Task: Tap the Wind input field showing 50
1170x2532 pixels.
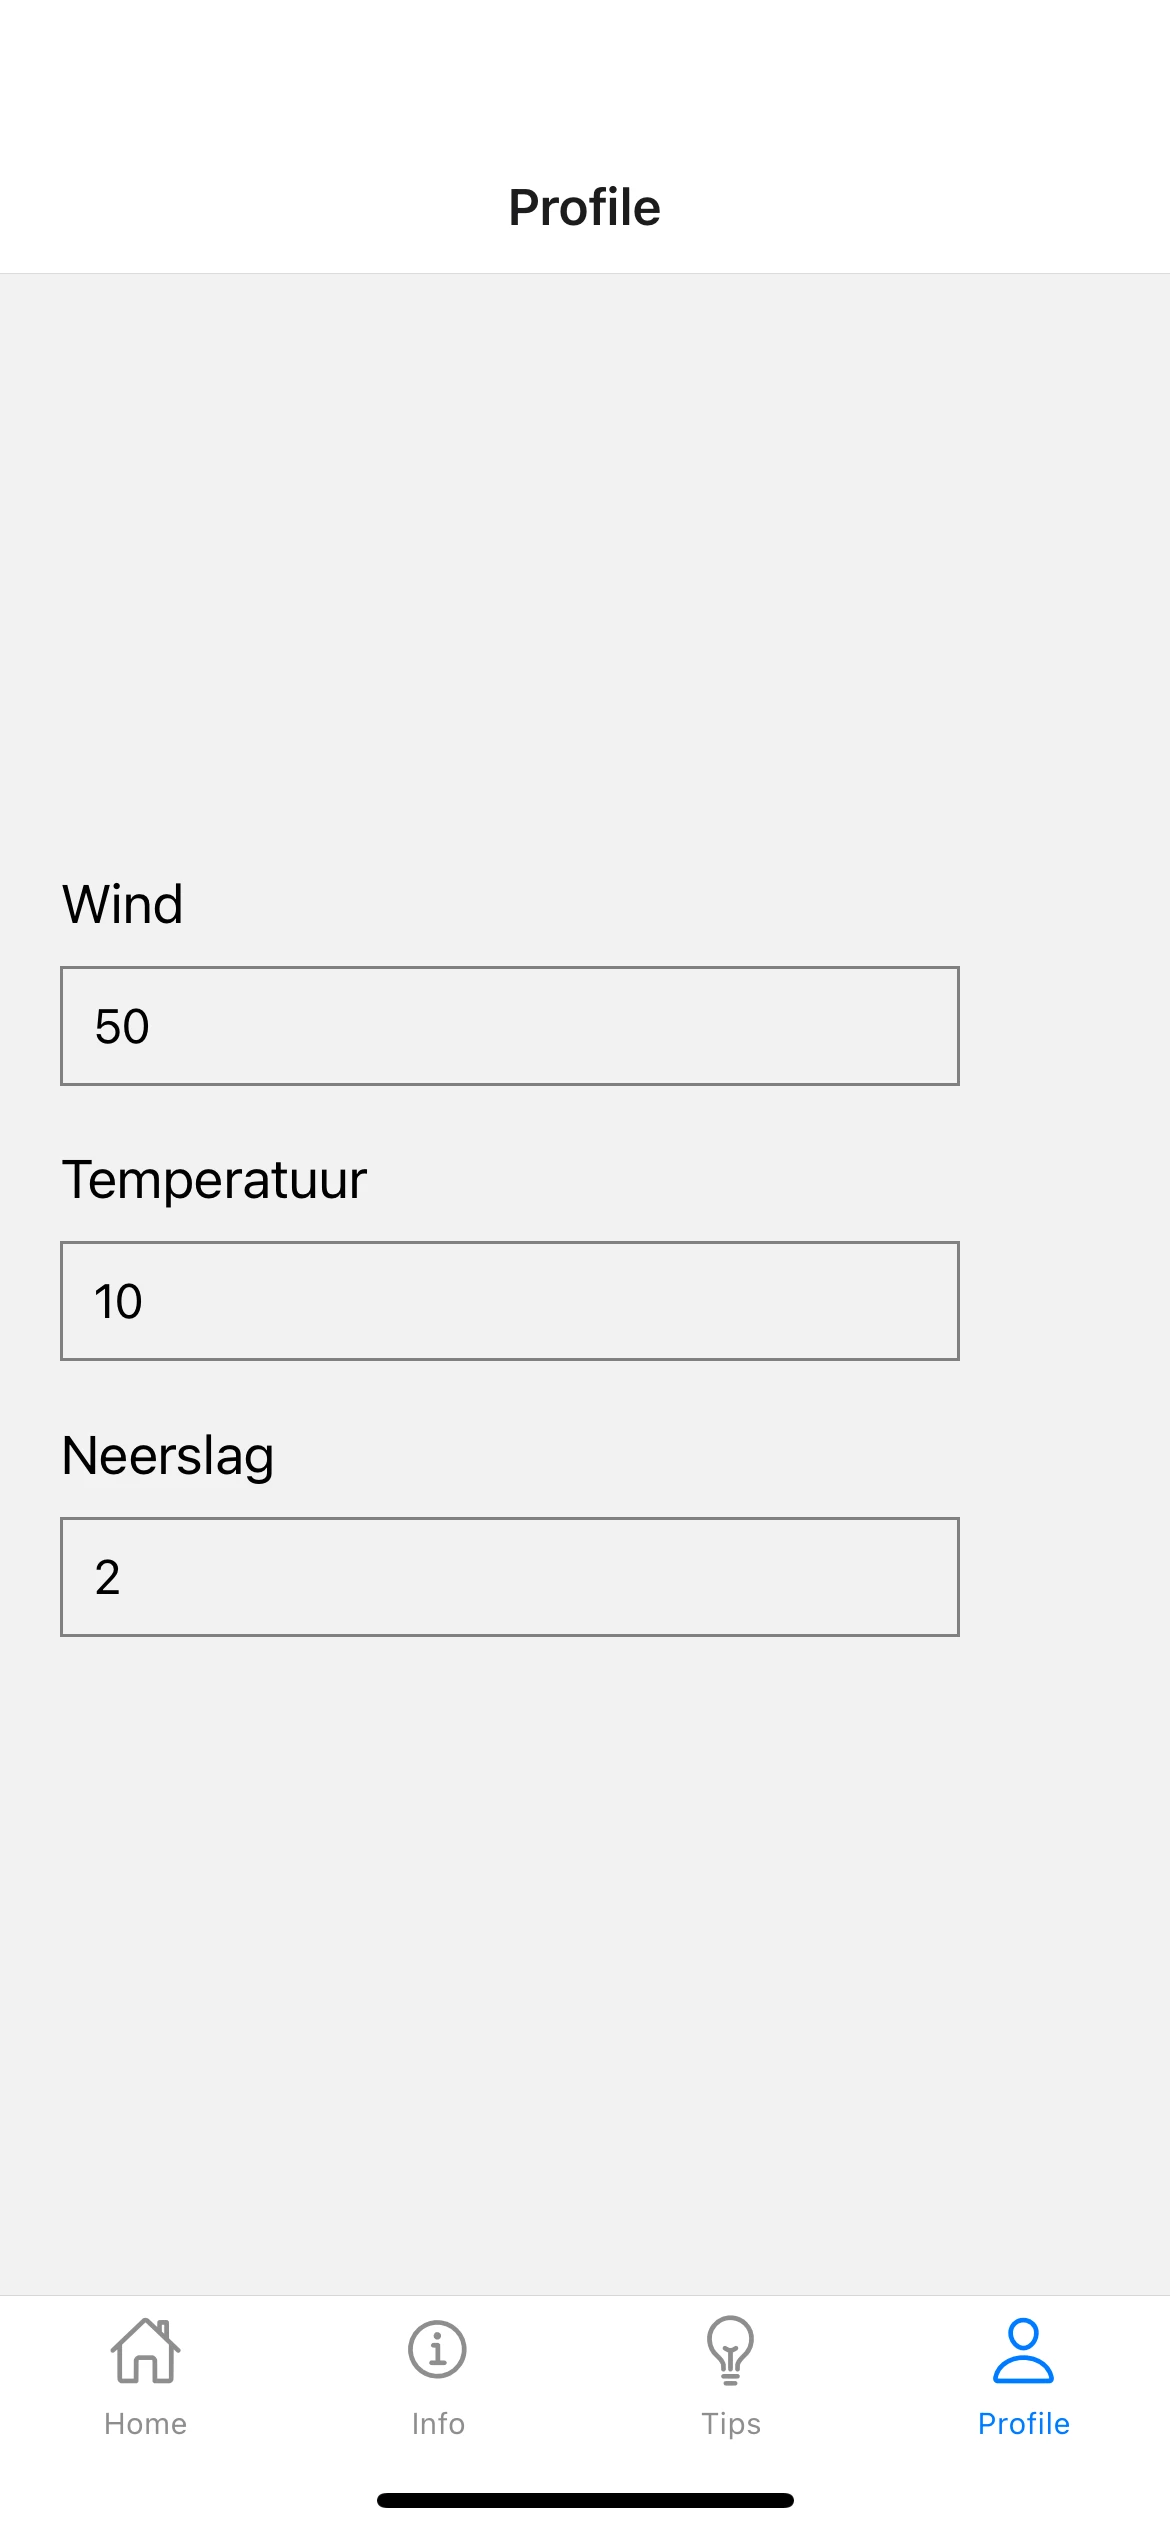Action: [510, 1025]
